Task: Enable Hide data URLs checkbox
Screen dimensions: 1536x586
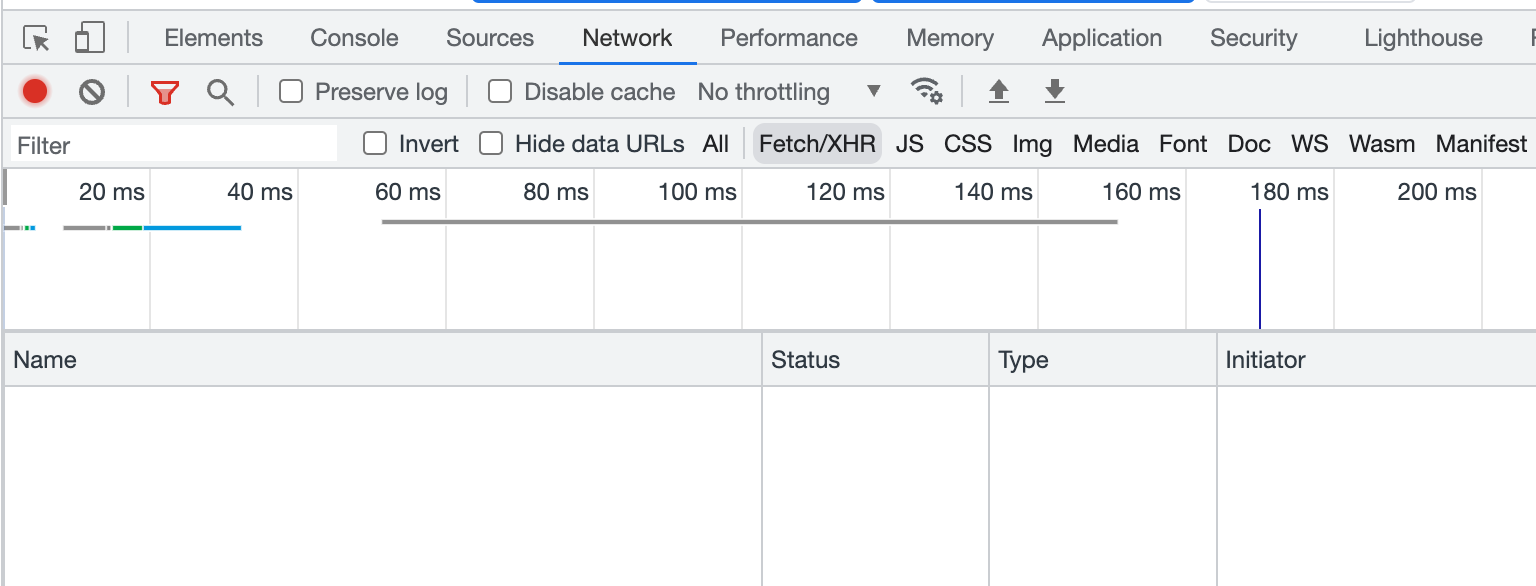Action: pos(491,144)
